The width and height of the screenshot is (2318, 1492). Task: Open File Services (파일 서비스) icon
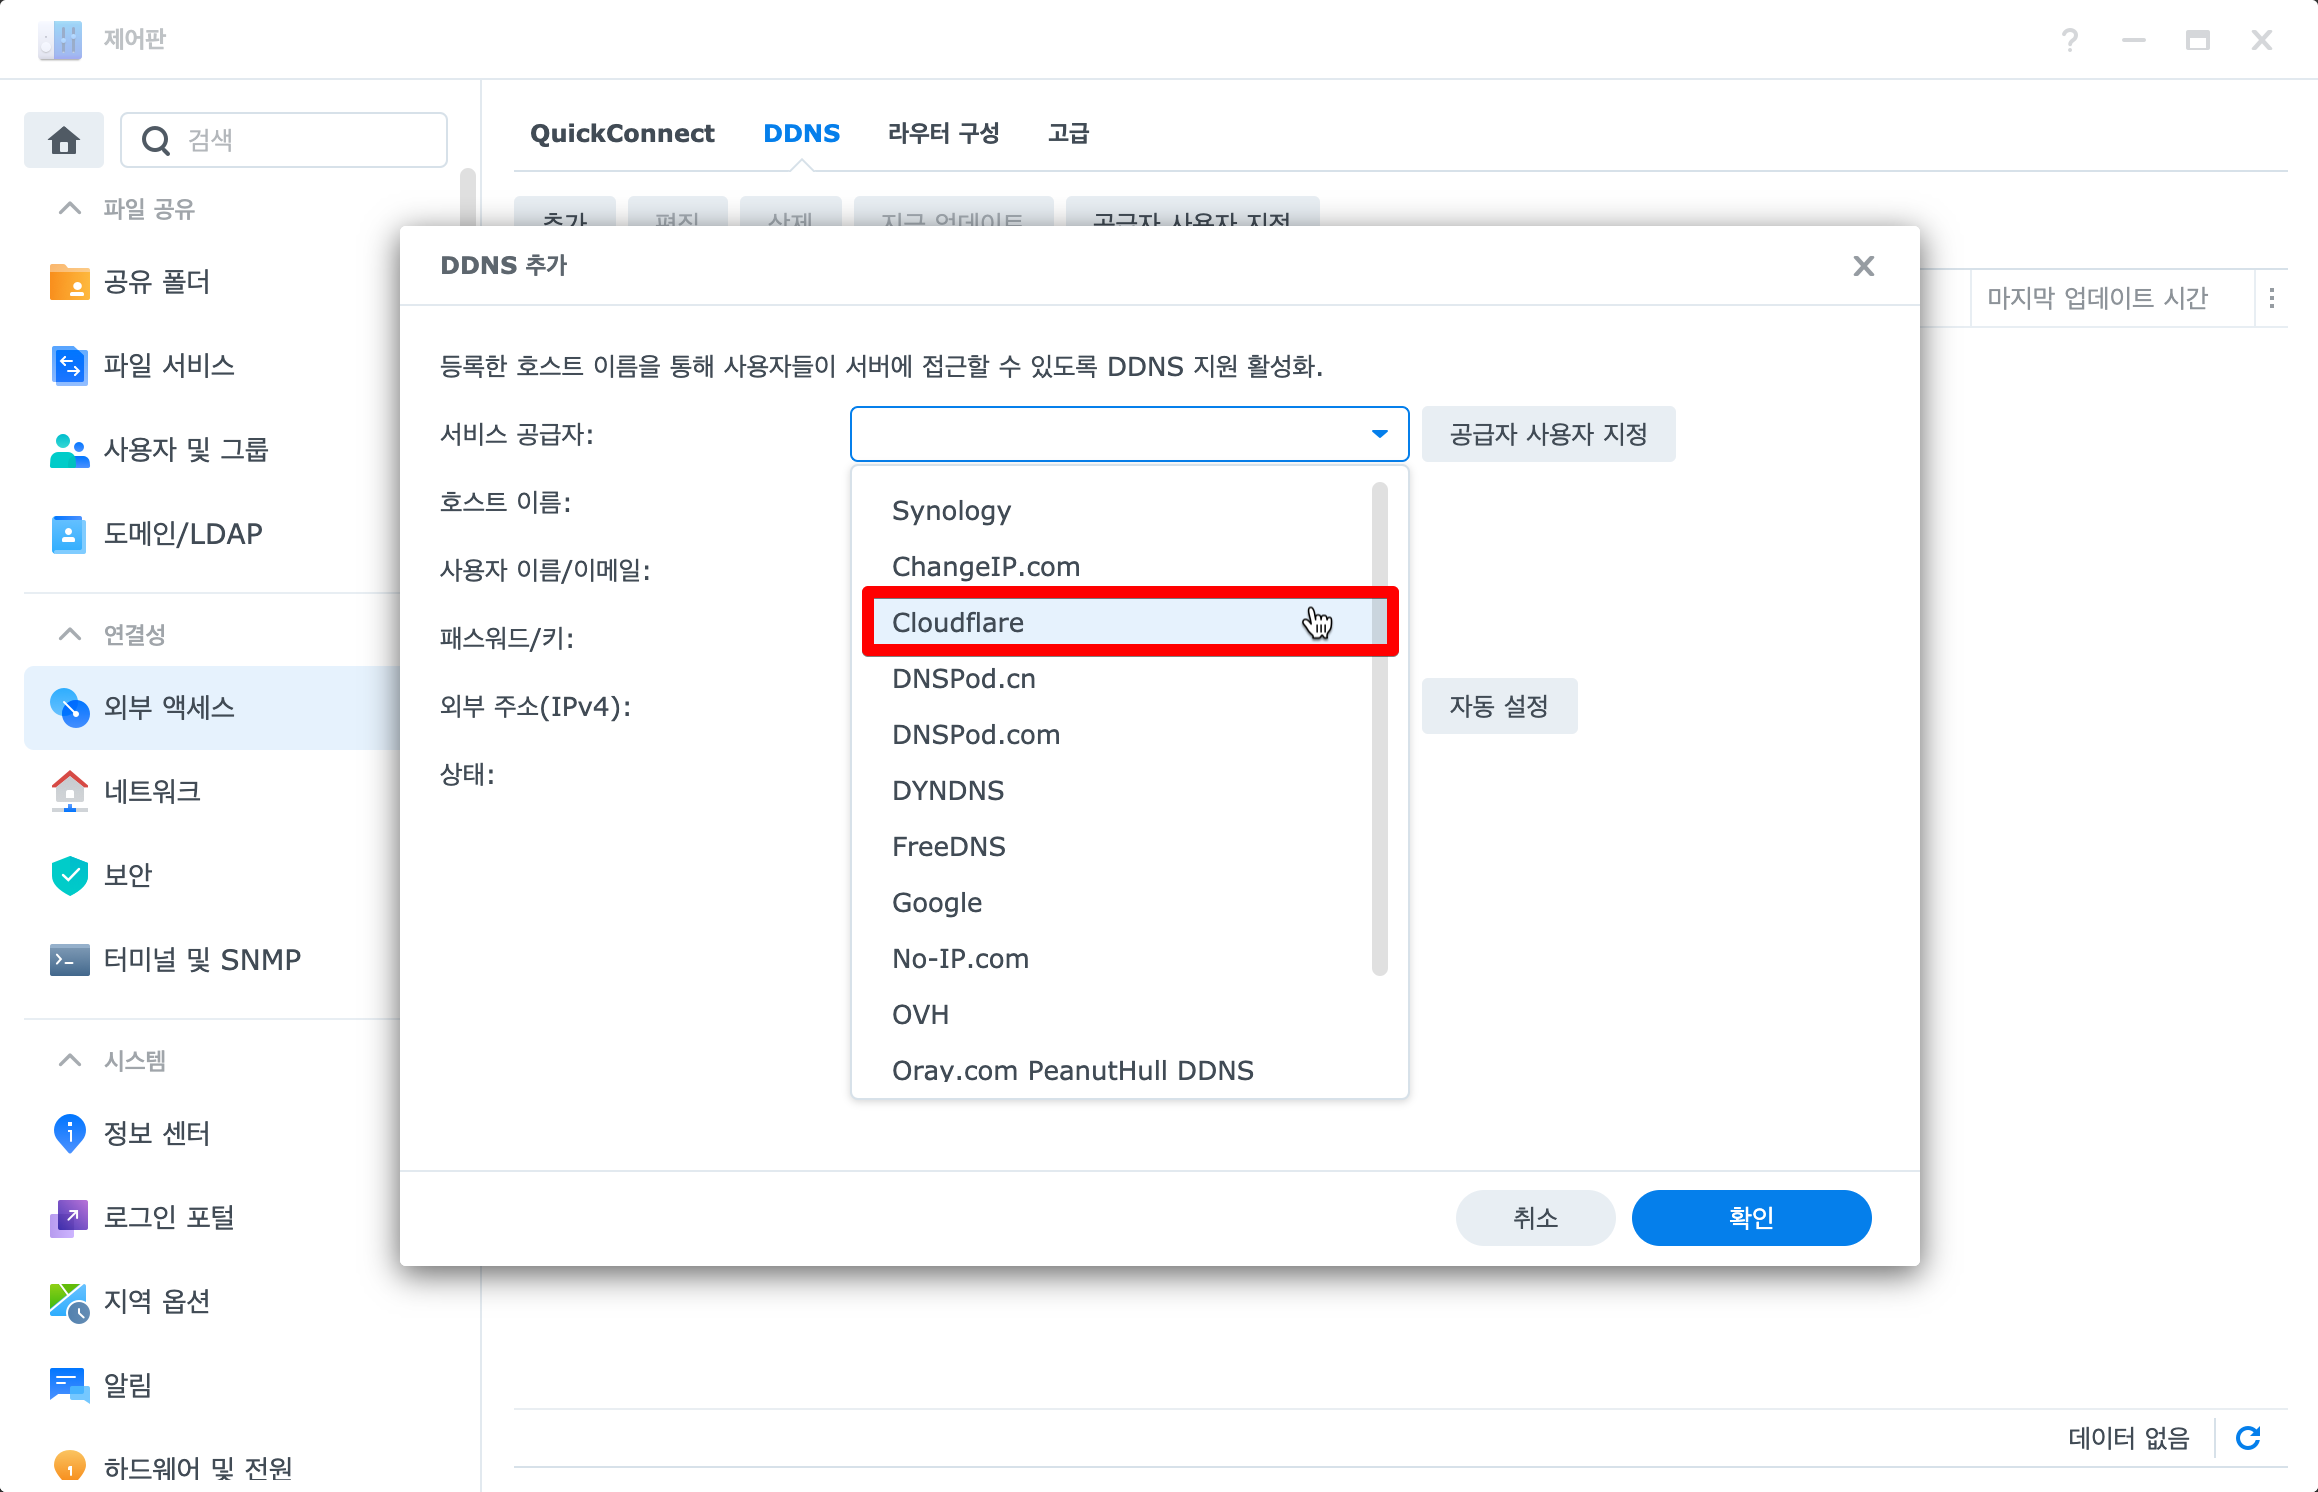(x=69, y=366)
